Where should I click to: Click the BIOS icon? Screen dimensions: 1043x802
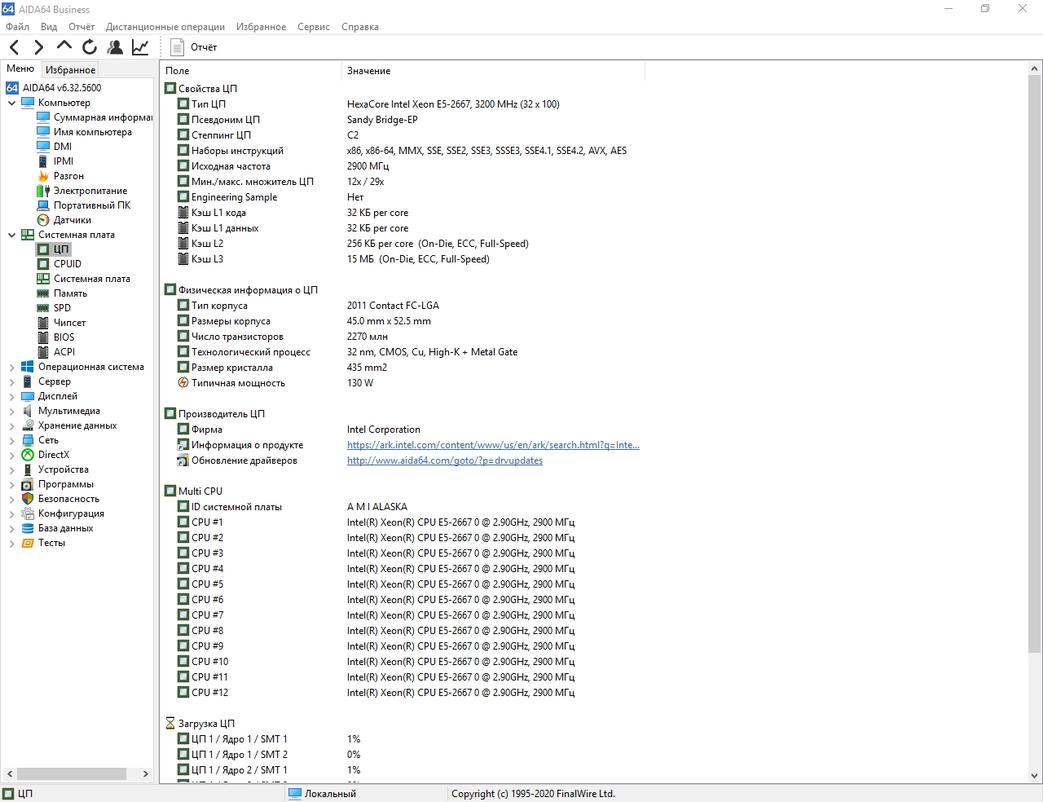[x=43, y=337]
